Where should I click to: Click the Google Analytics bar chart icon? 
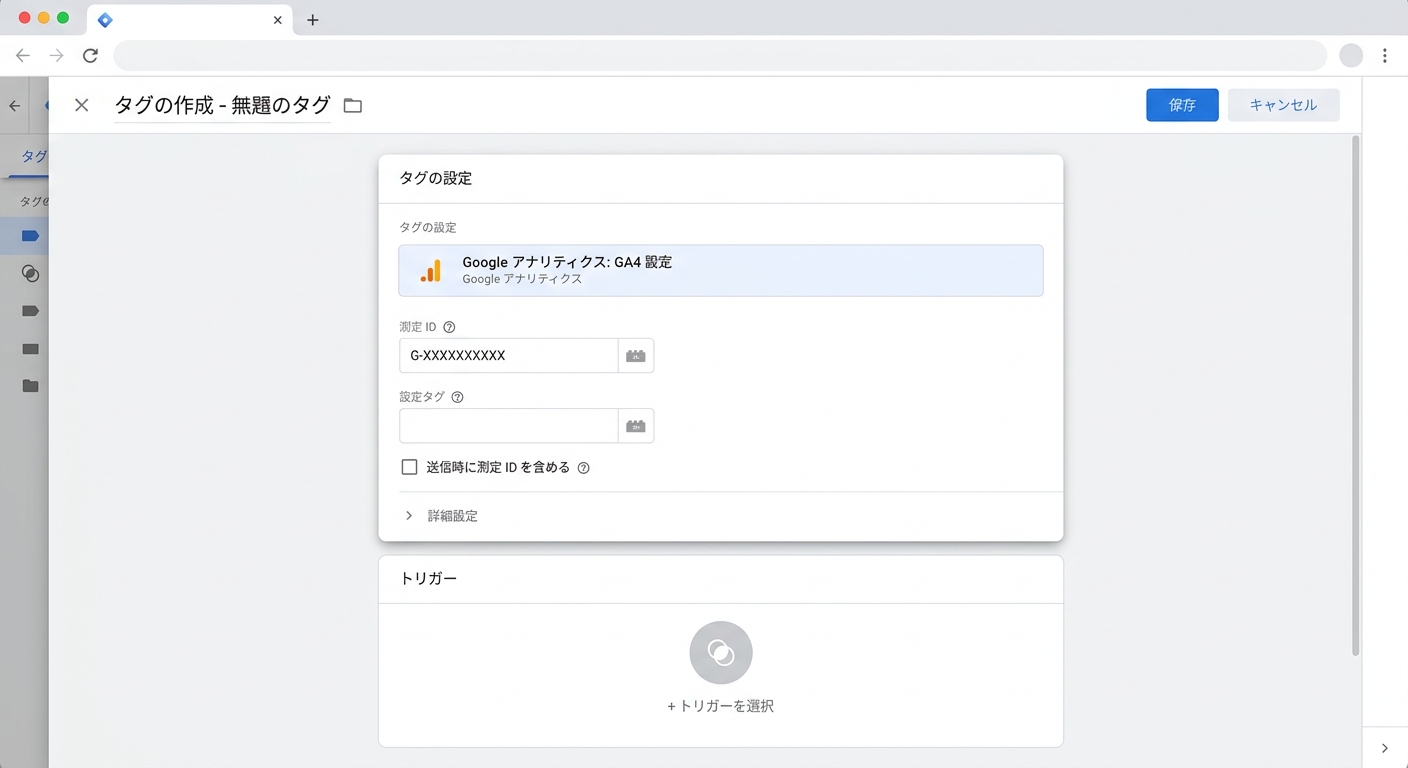click(431, 271)
